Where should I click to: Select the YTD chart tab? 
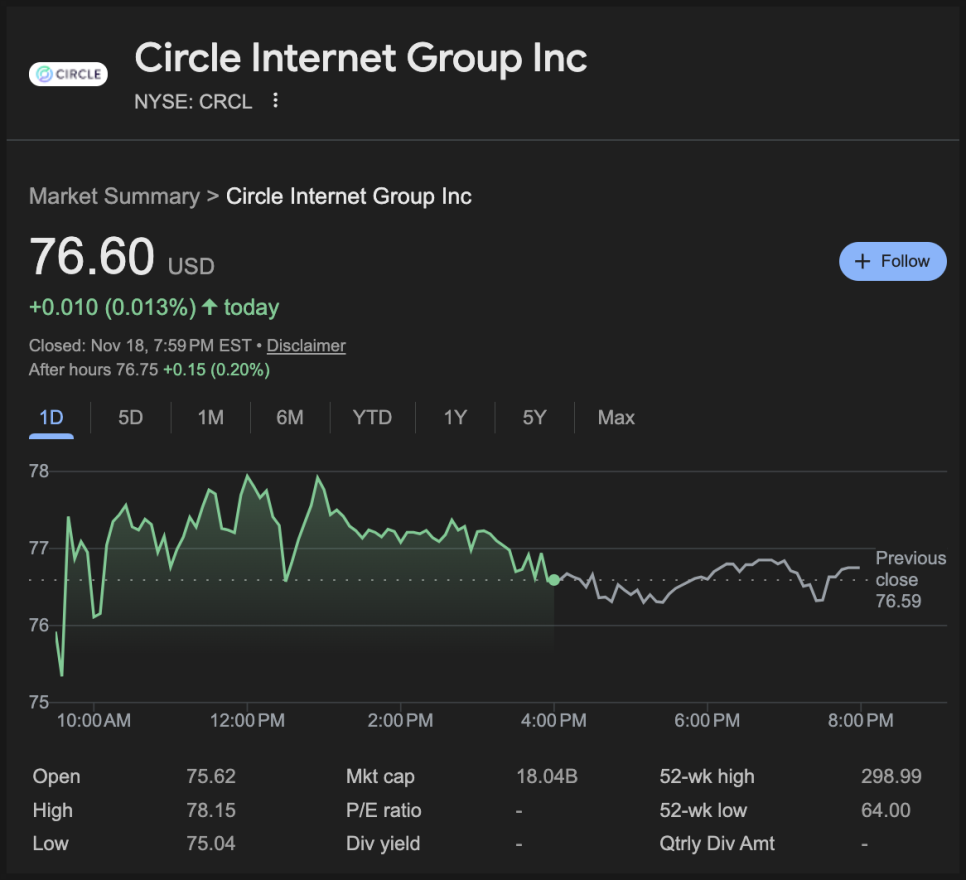point(372,418)
